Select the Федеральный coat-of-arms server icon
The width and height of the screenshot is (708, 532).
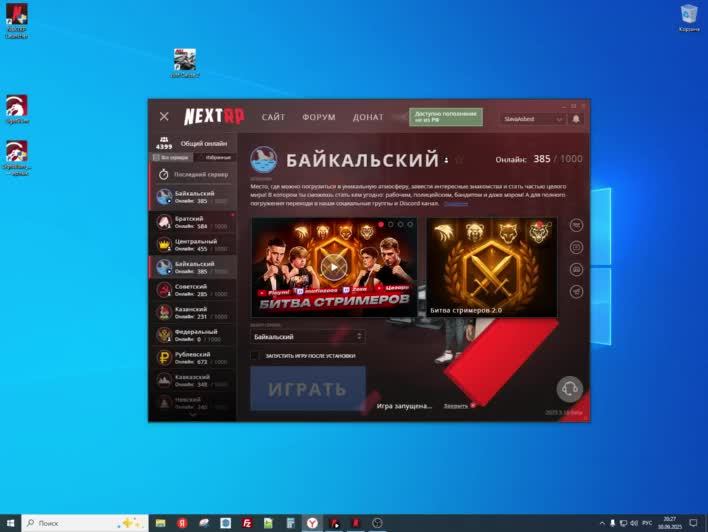164,335
